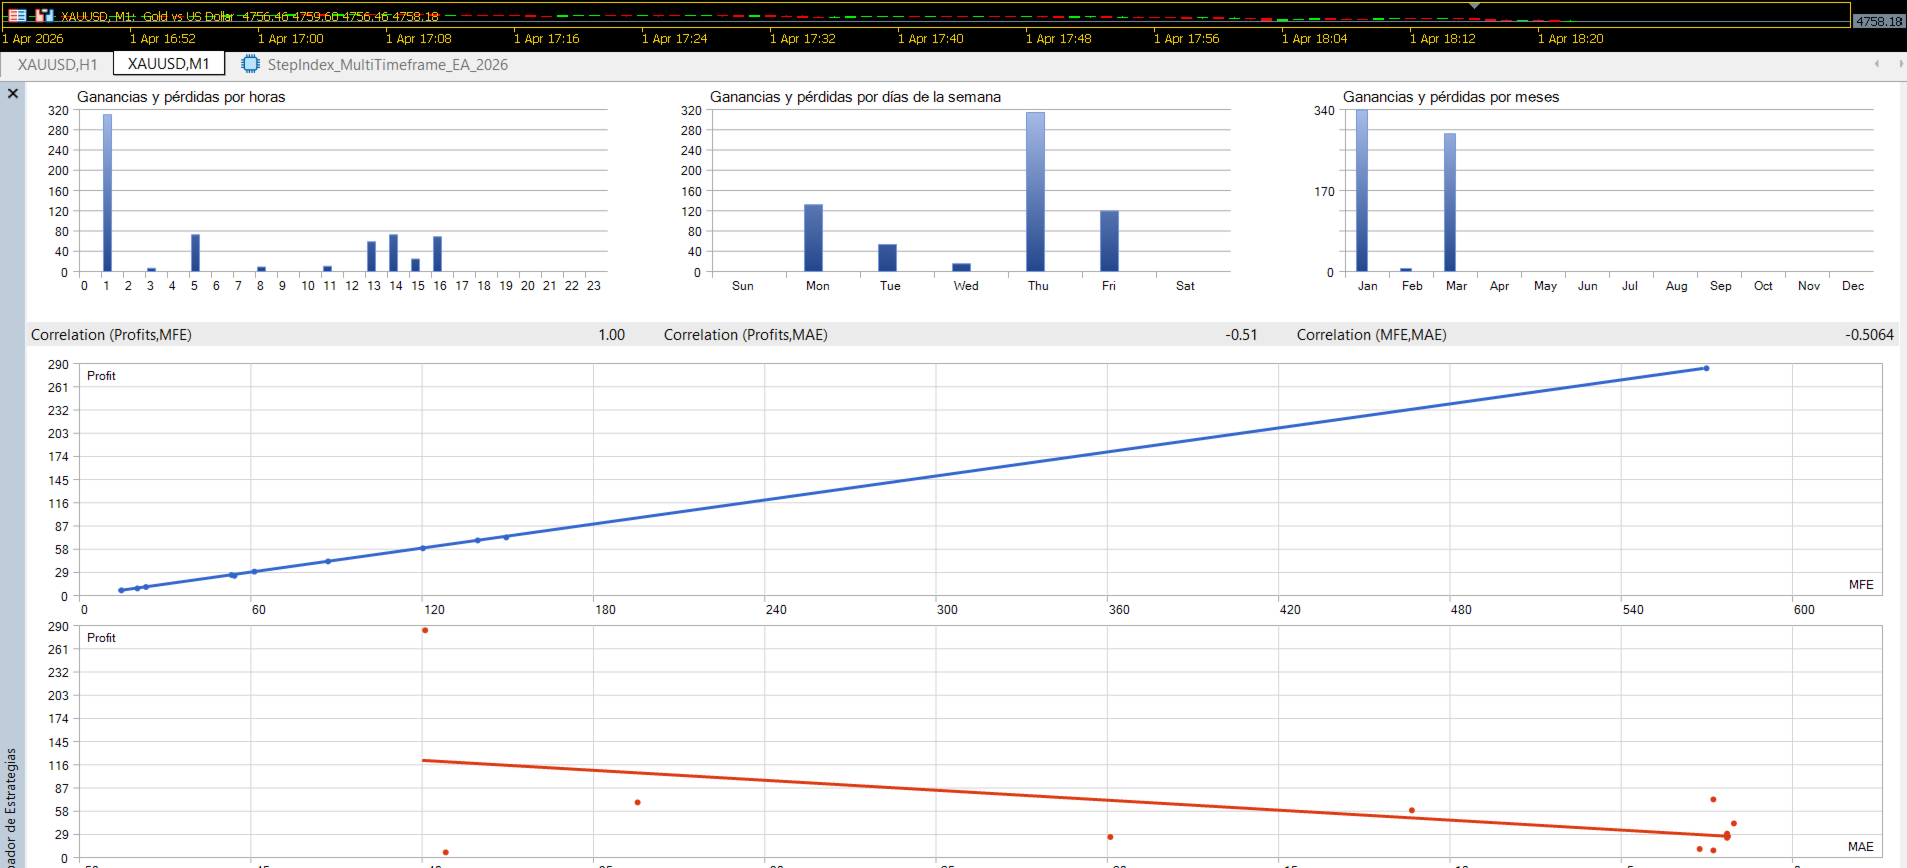Click the highest red MAE data point
This screenshot has width=1907, height=868.
click(x=425, y=631)
